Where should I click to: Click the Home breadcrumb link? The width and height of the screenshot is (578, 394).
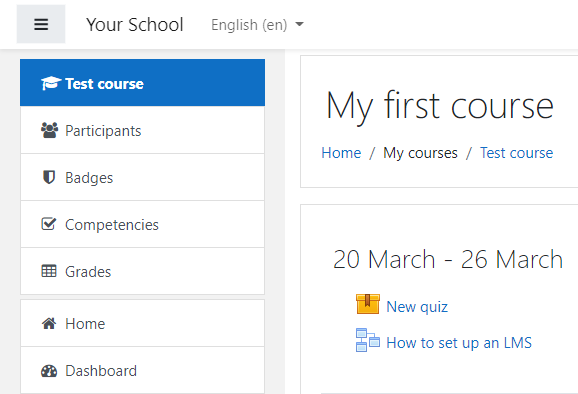[x=341, y=153]
